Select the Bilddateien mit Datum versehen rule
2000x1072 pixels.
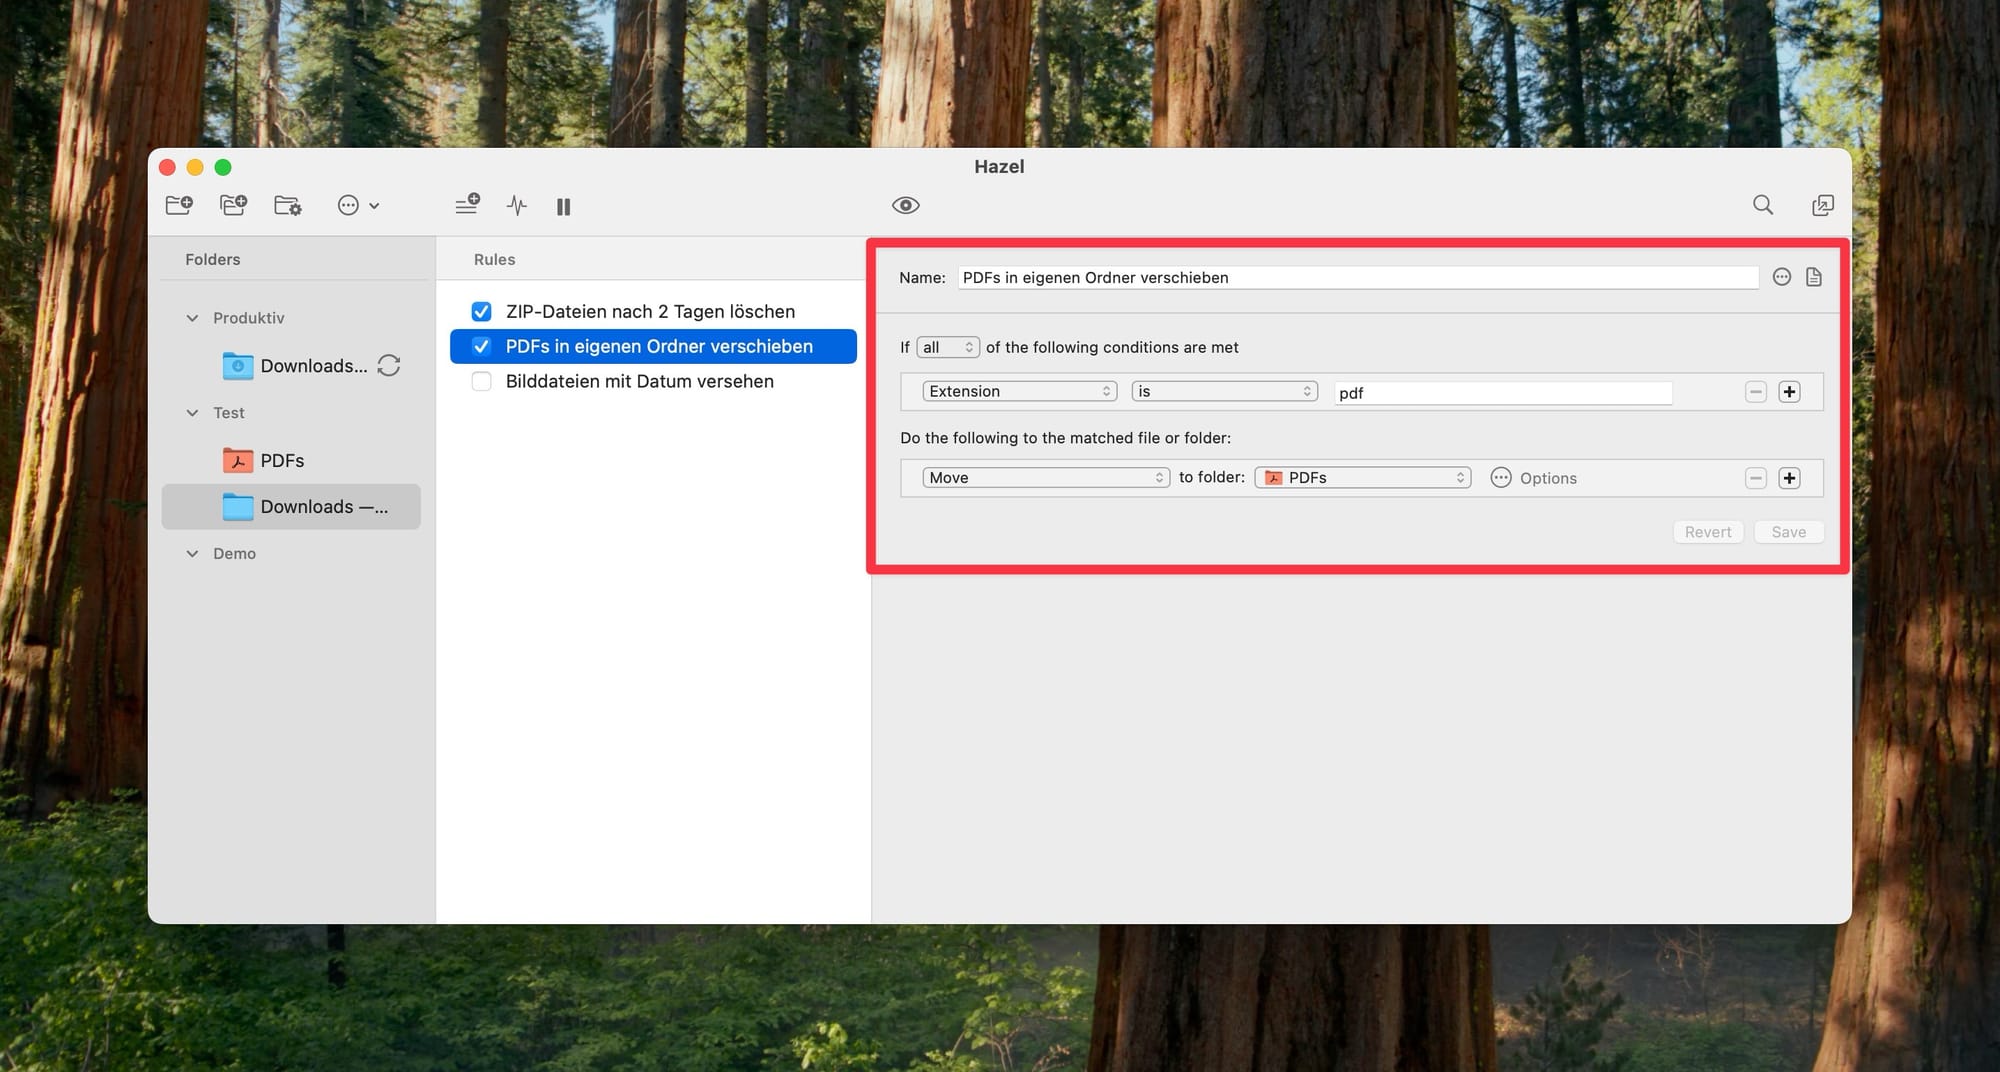[653, 381]
